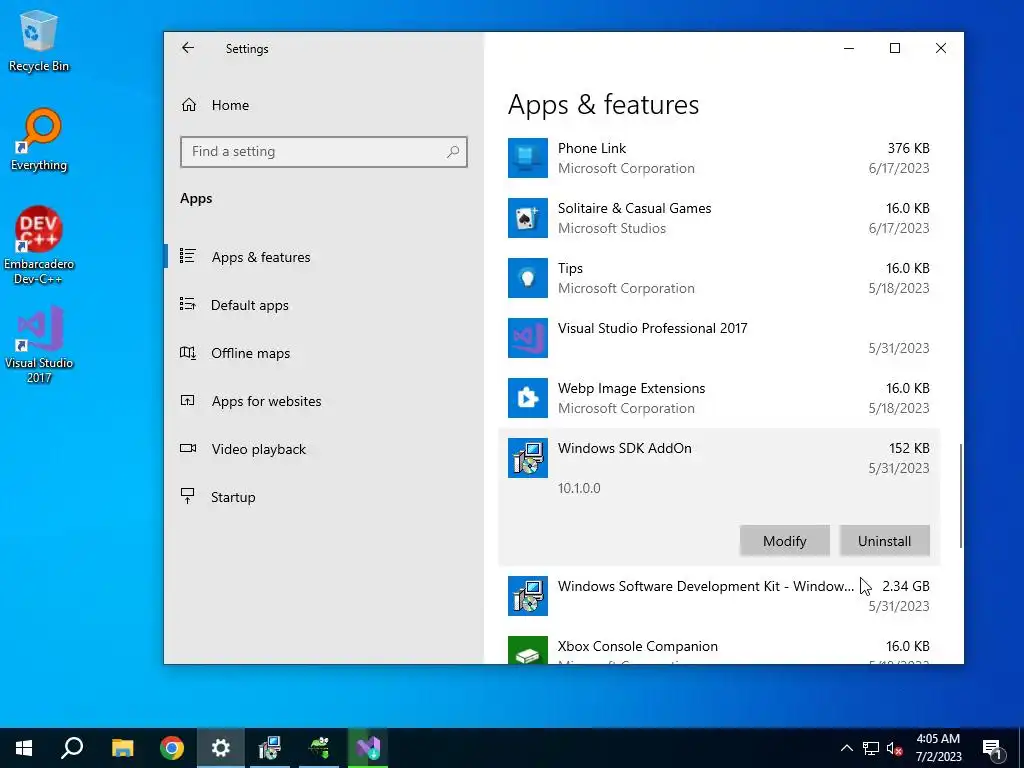Click the Windows SDK AddOn title
The width and height of the screenshot is (1024, 768).
624,448
